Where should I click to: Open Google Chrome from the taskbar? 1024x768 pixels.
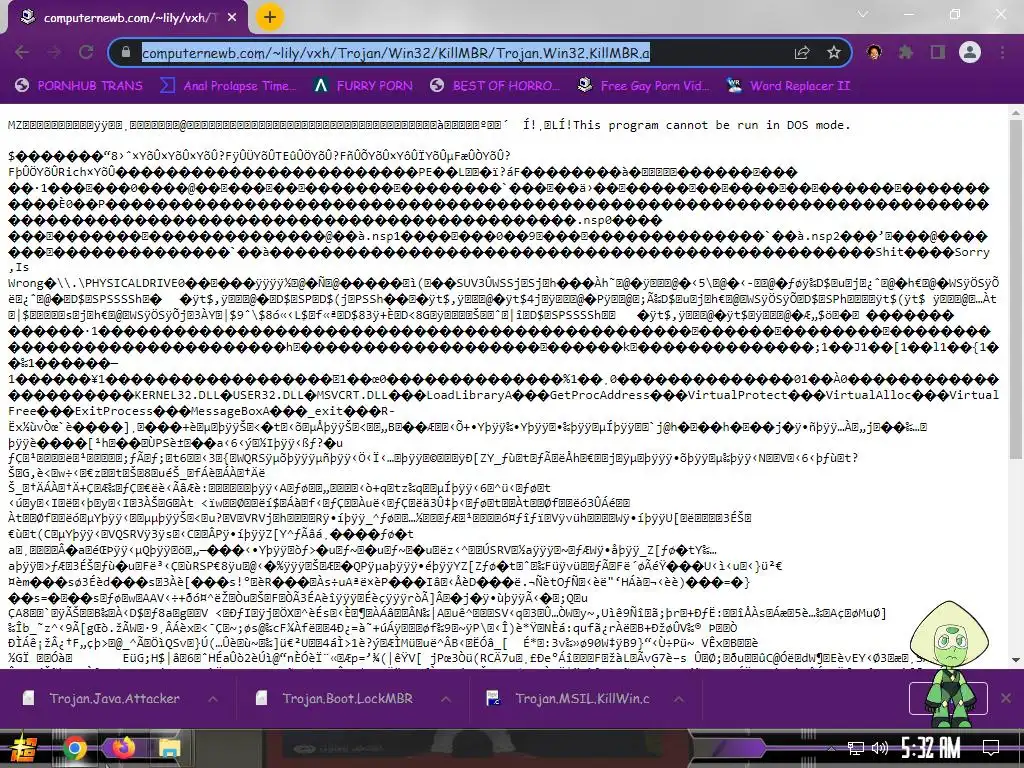[74, 748]
